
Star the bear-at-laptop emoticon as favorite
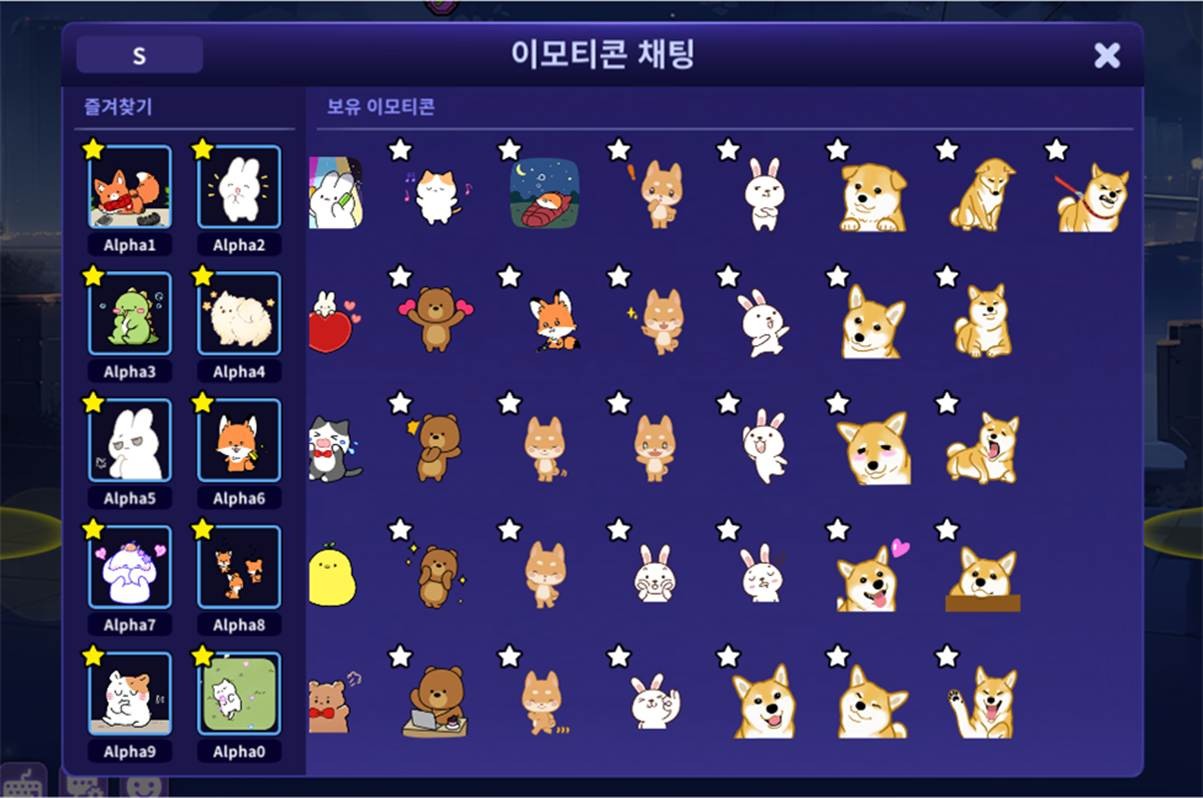click(400, 656)
